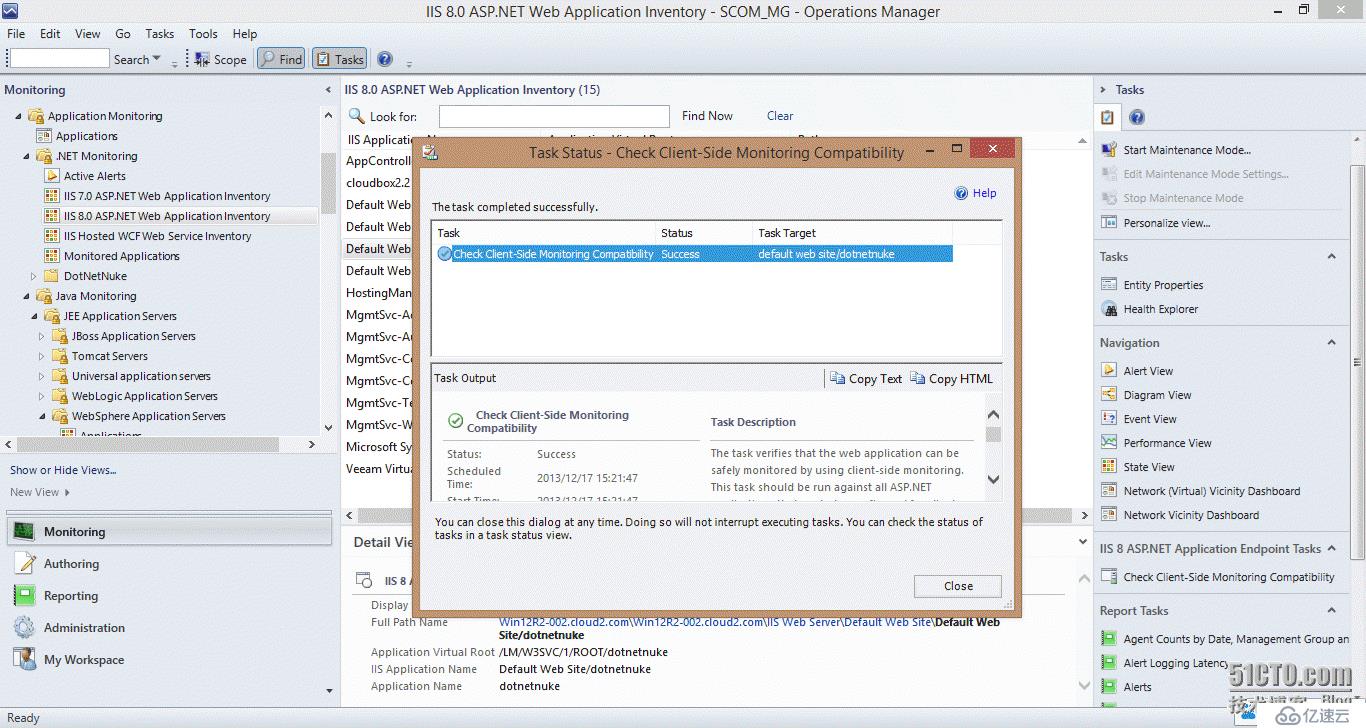Select the Applications view under Application Monitoring
The height and width of the screenshot is (728, 1366).
coord(87,136)
